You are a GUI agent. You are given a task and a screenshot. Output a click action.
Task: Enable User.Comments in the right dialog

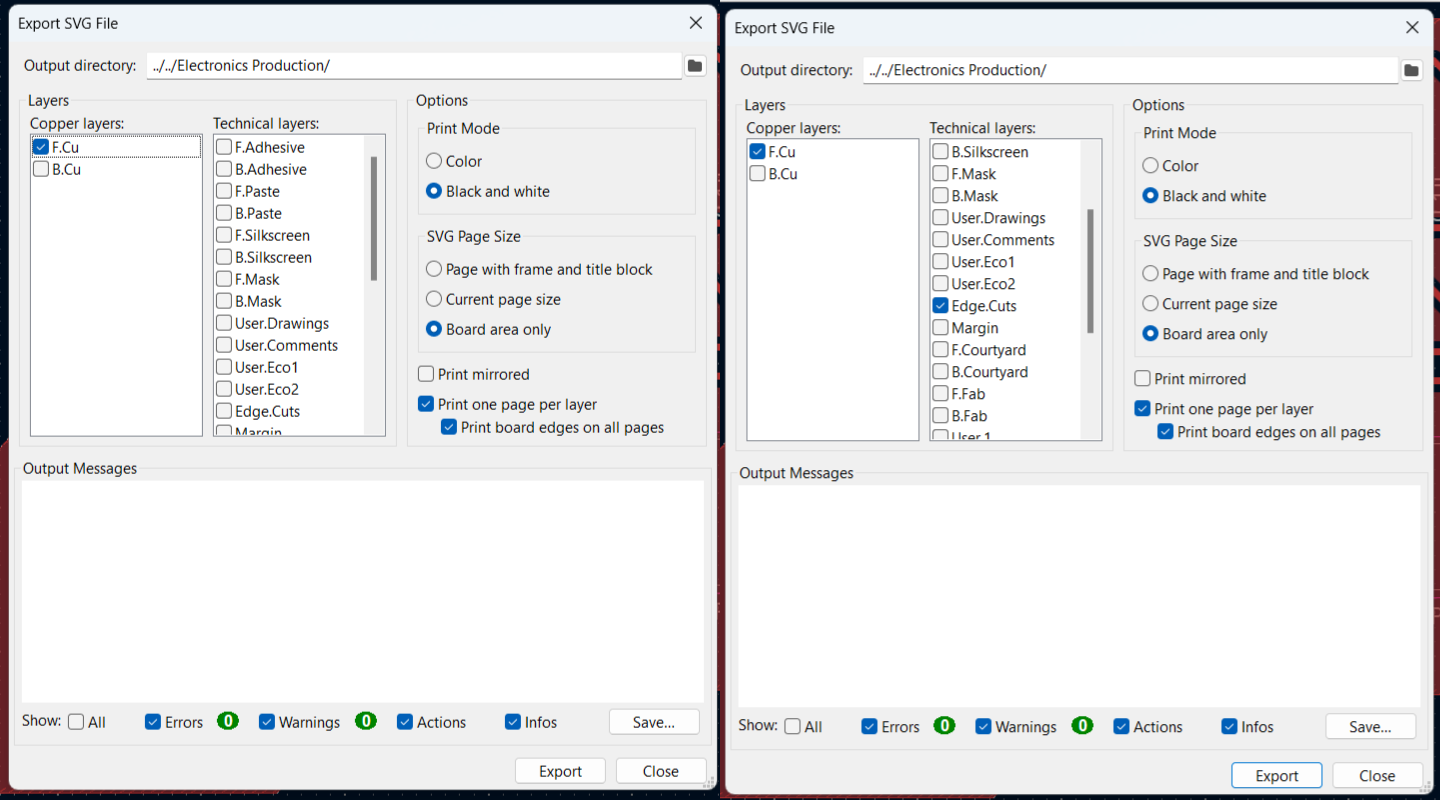point(940,240)
